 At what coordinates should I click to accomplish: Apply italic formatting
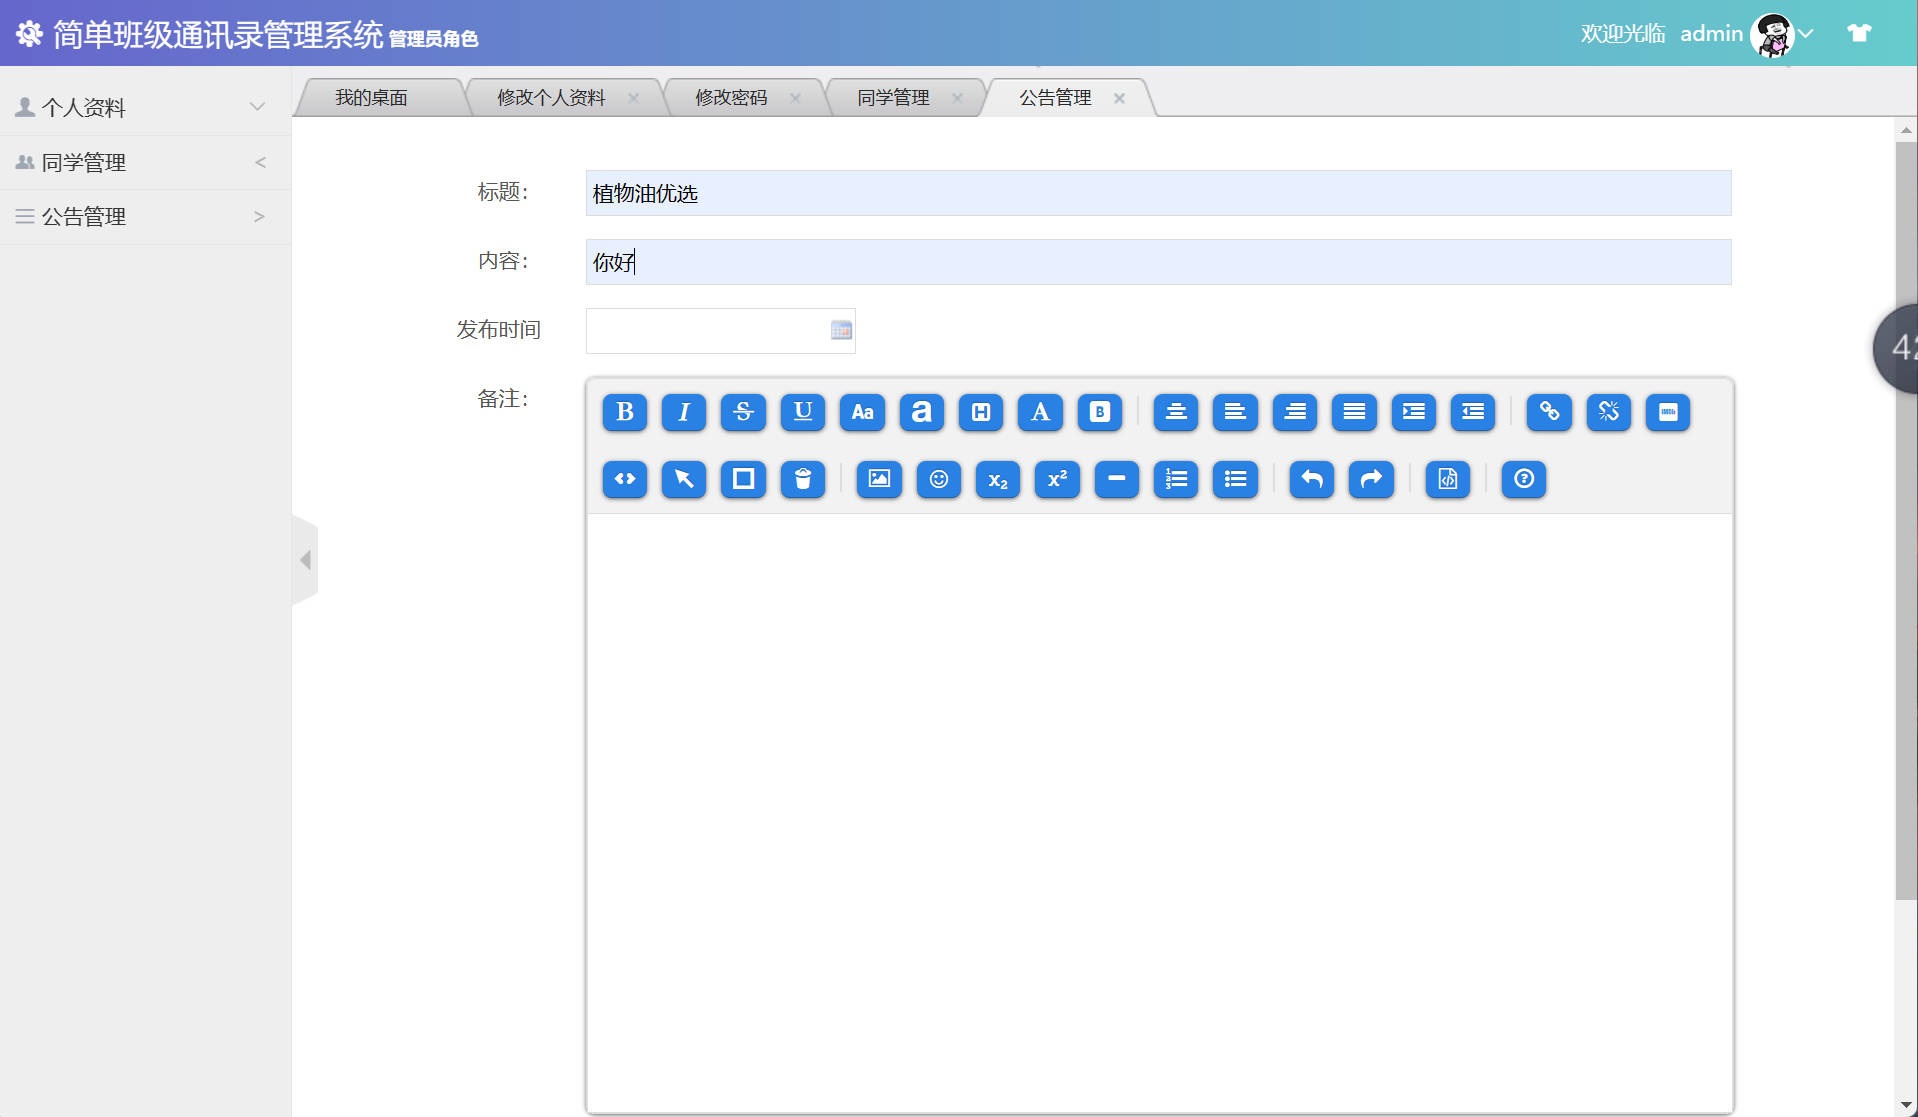(x=684, y=412)
